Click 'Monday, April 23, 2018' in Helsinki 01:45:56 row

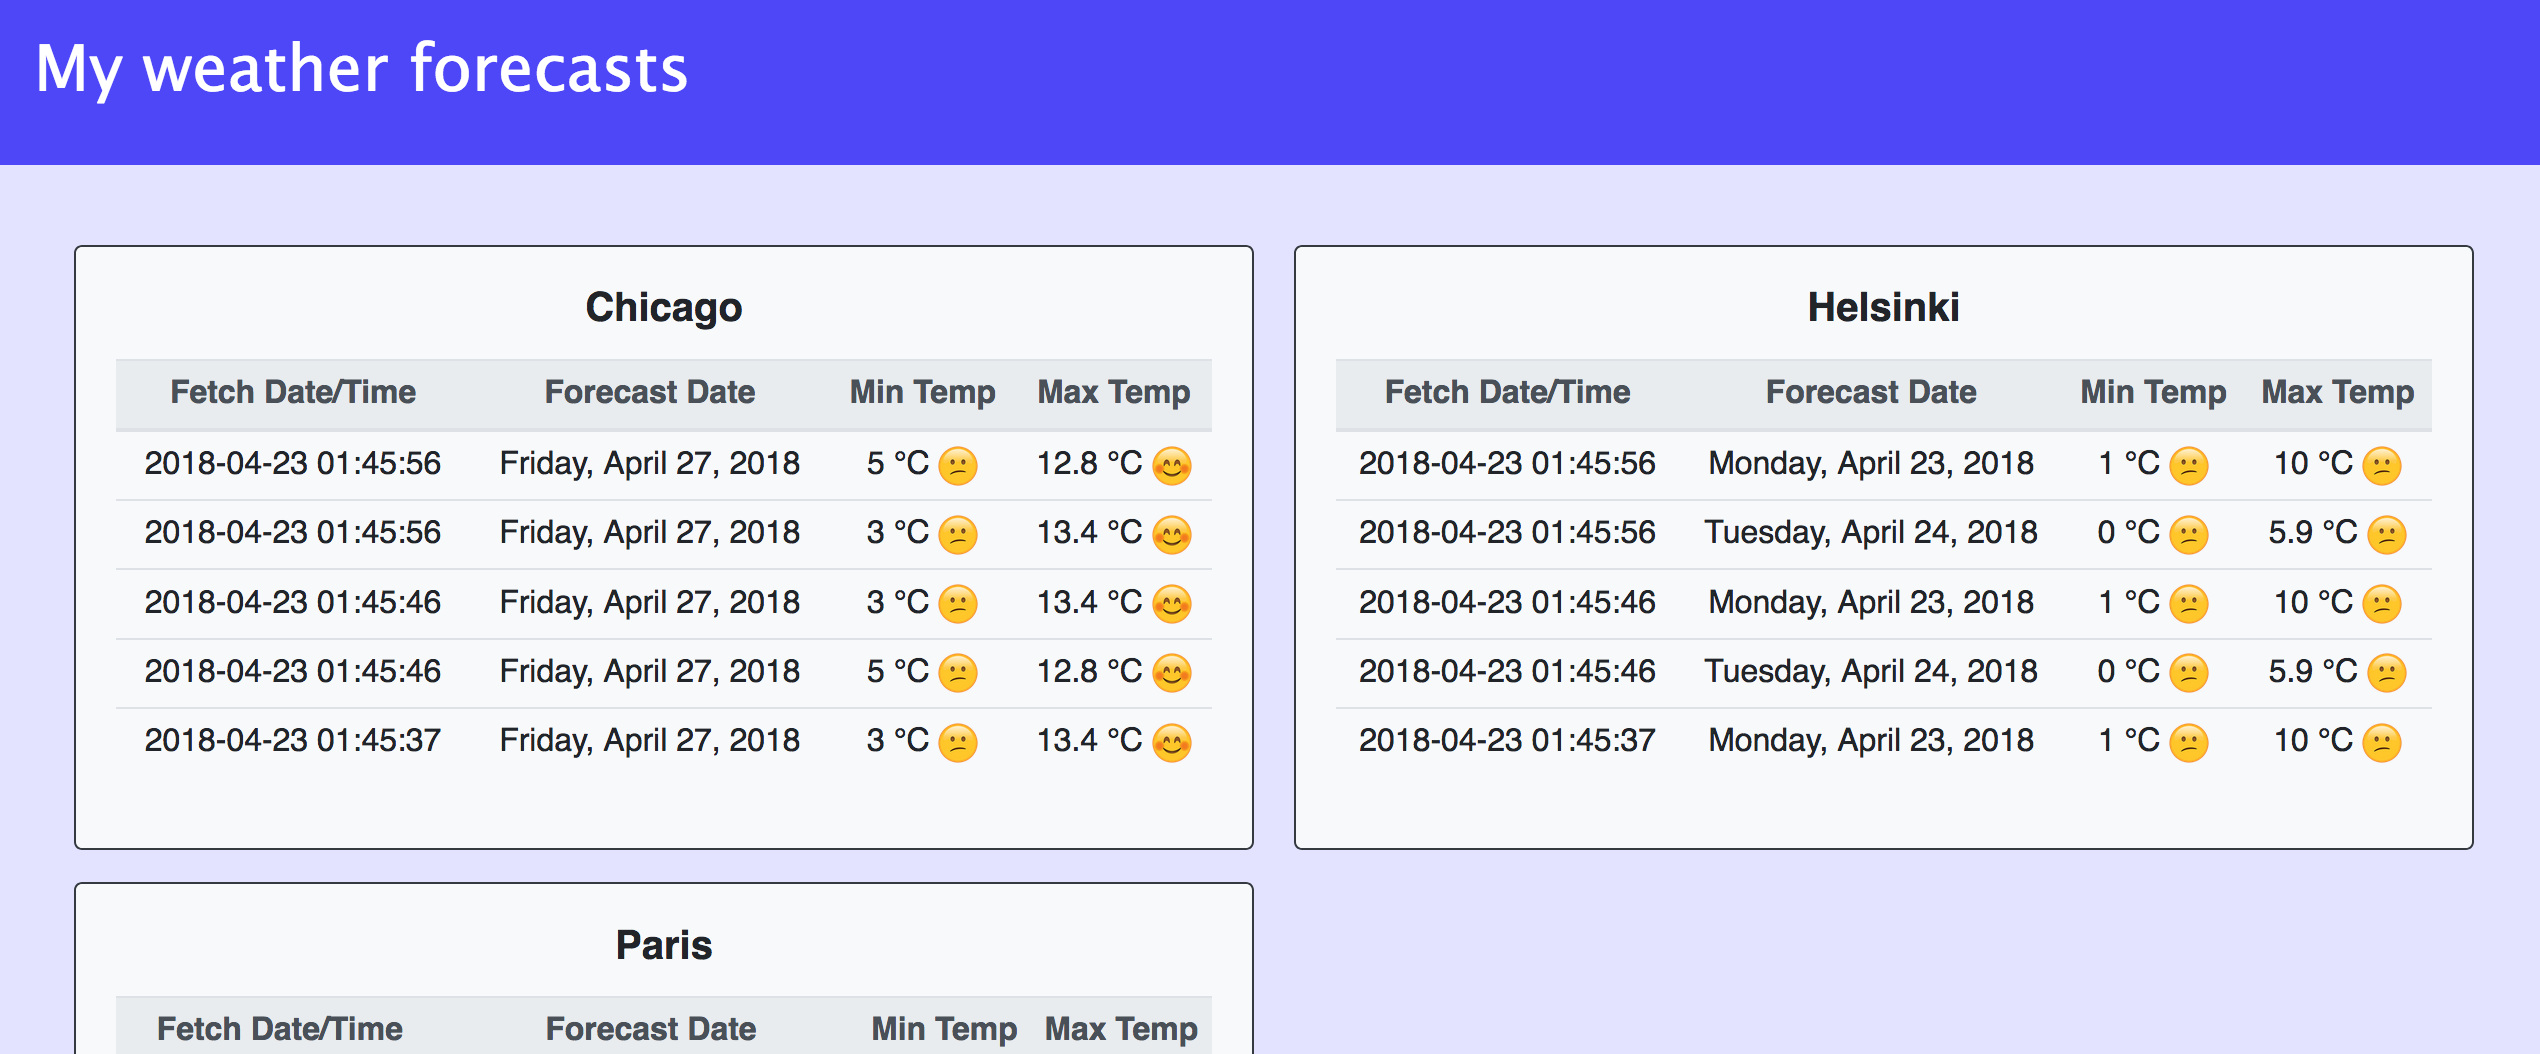1871,464
